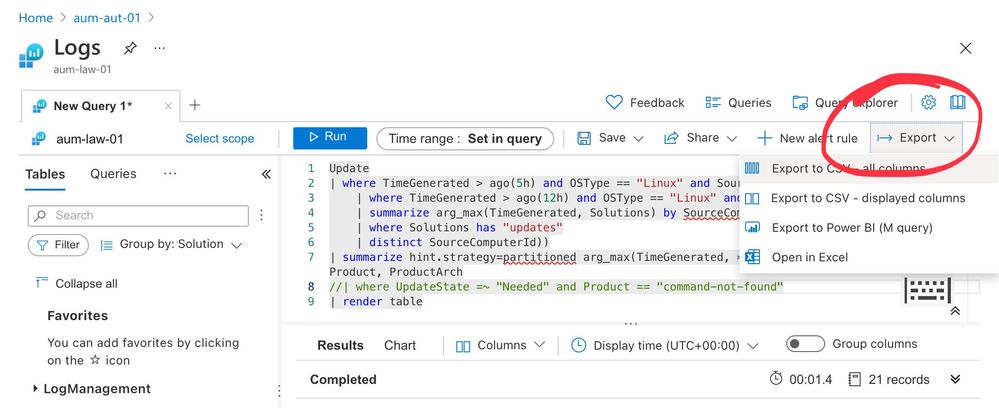This screenshot has height=408, width=999.
Task: Choose Export to CSV - displayed columns
Action: 869,198
